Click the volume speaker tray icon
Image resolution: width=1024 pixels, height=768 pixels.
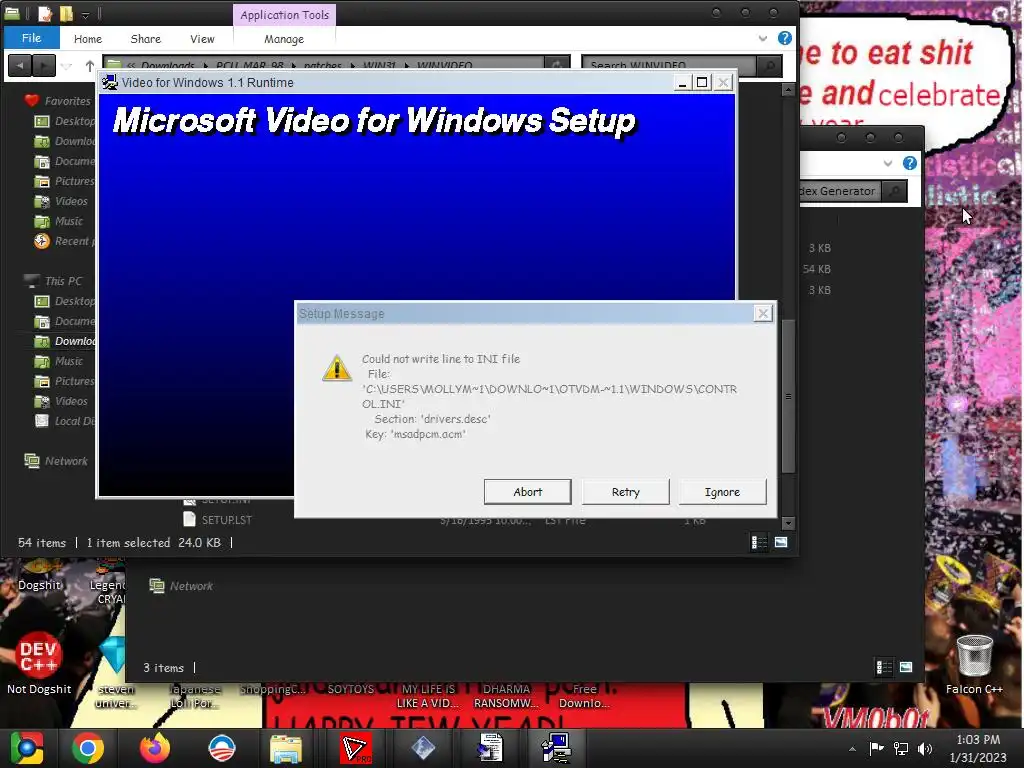[925, 748]
